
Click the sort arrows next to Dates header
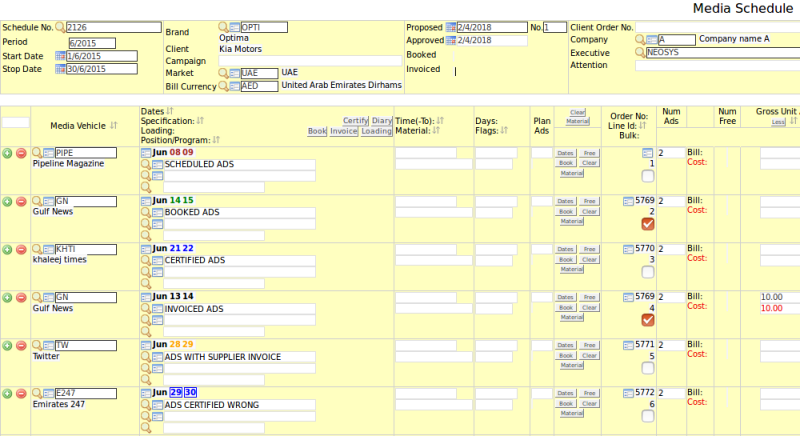pyautogui.click(x=170, y=111)
